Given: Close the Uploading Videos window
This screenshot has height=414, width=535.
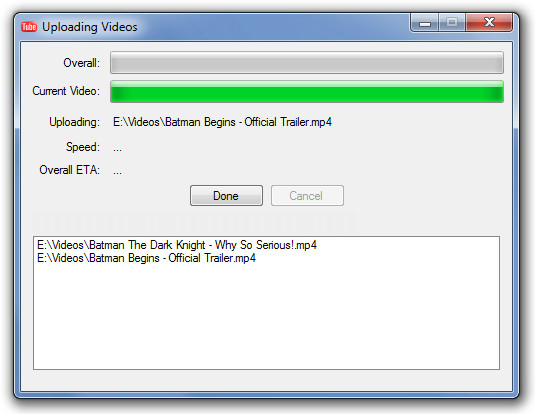Looking at the screenshot, I should pyautogui.click(x=489, y=23).
